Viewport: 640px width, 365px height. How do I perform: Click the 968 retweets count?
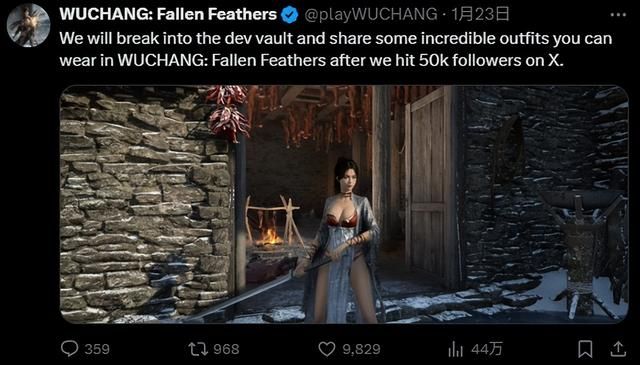[226, 349]
